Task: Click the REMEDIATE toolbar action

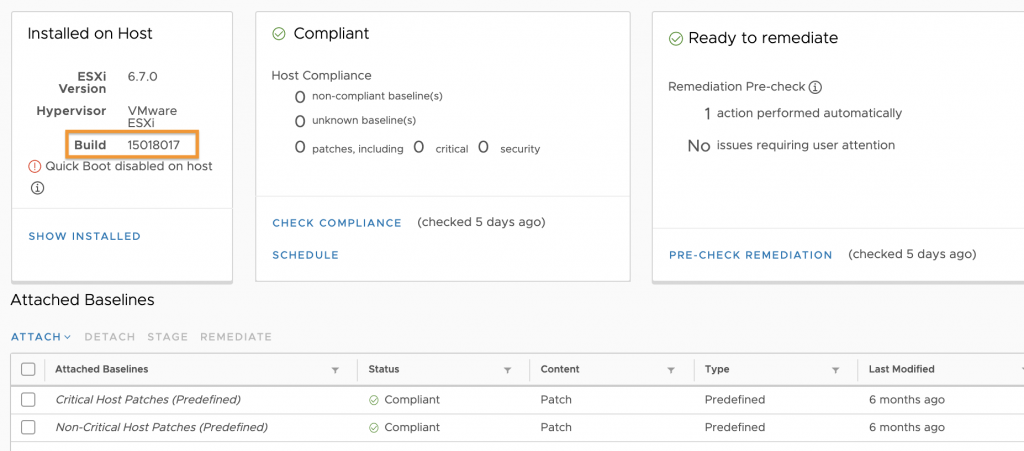Action: coord(236,337)
